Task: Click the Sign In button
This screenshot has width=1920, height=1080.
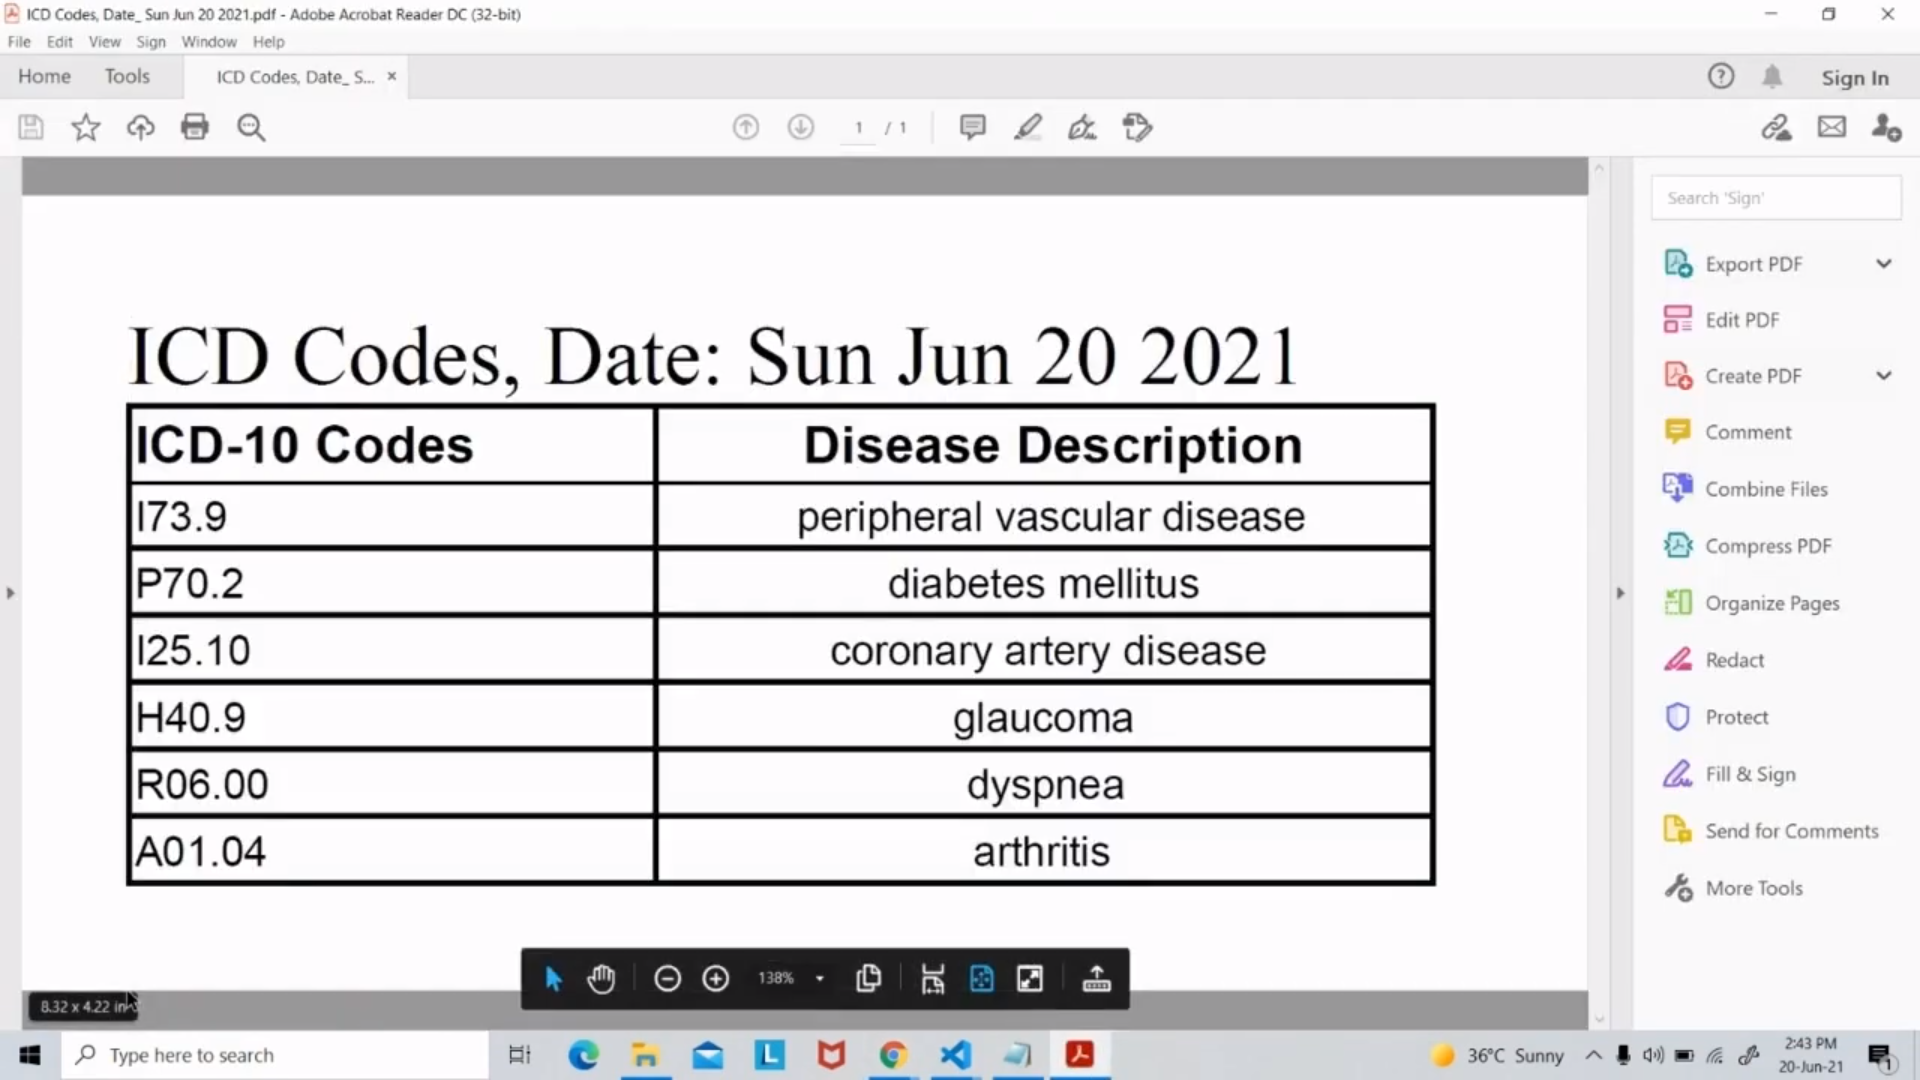Action: (x=1855, y=77)
